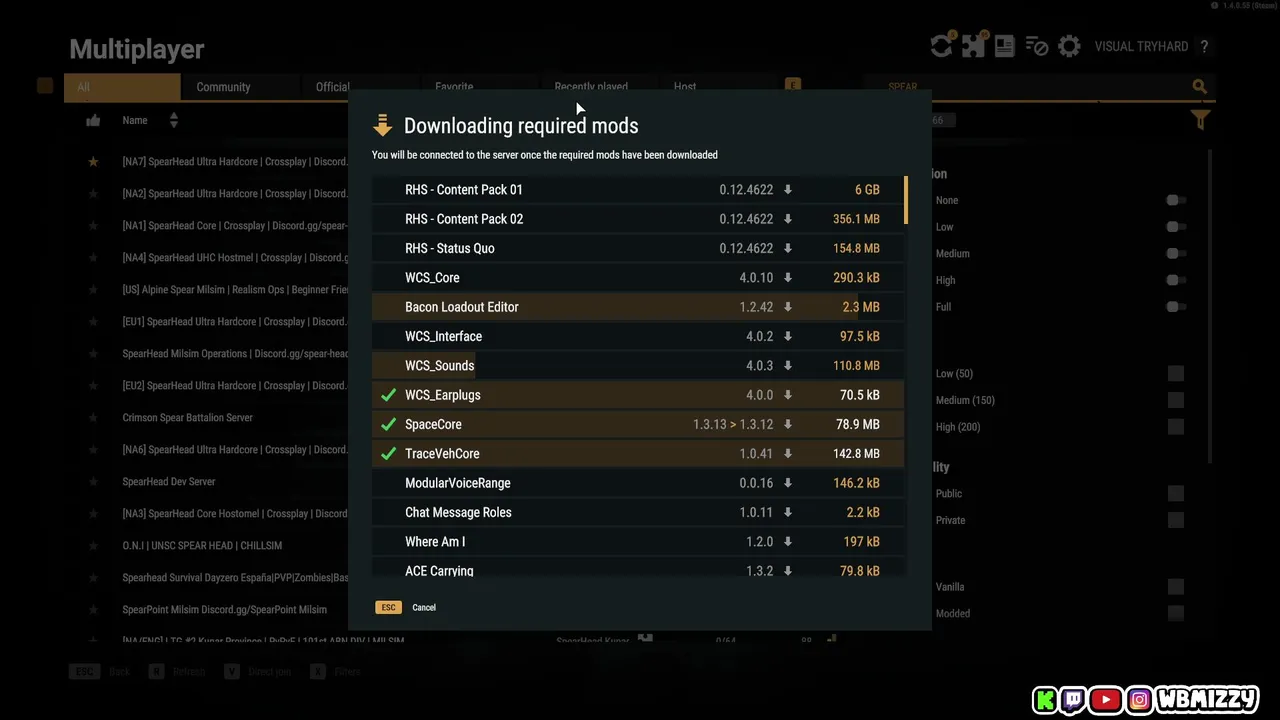The width and height of the screenshot is (1280, 720).
Task: Click favorite star for [NA2] SpearHead server
Action: tap(93, 194)
